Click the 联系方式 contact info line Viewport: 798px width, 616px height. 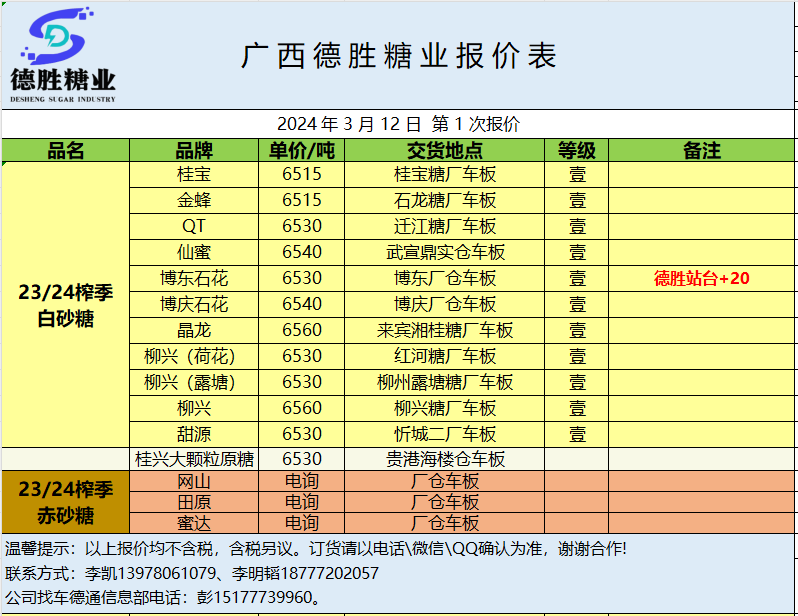click(192, 573)
